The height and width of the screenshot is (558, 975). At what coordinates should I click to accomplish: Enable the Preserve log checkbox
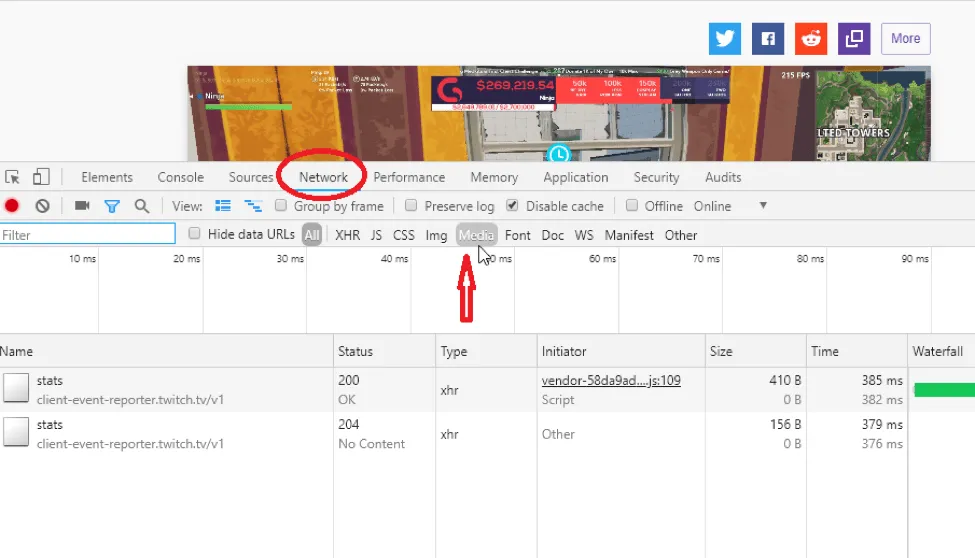coord(411,205)
